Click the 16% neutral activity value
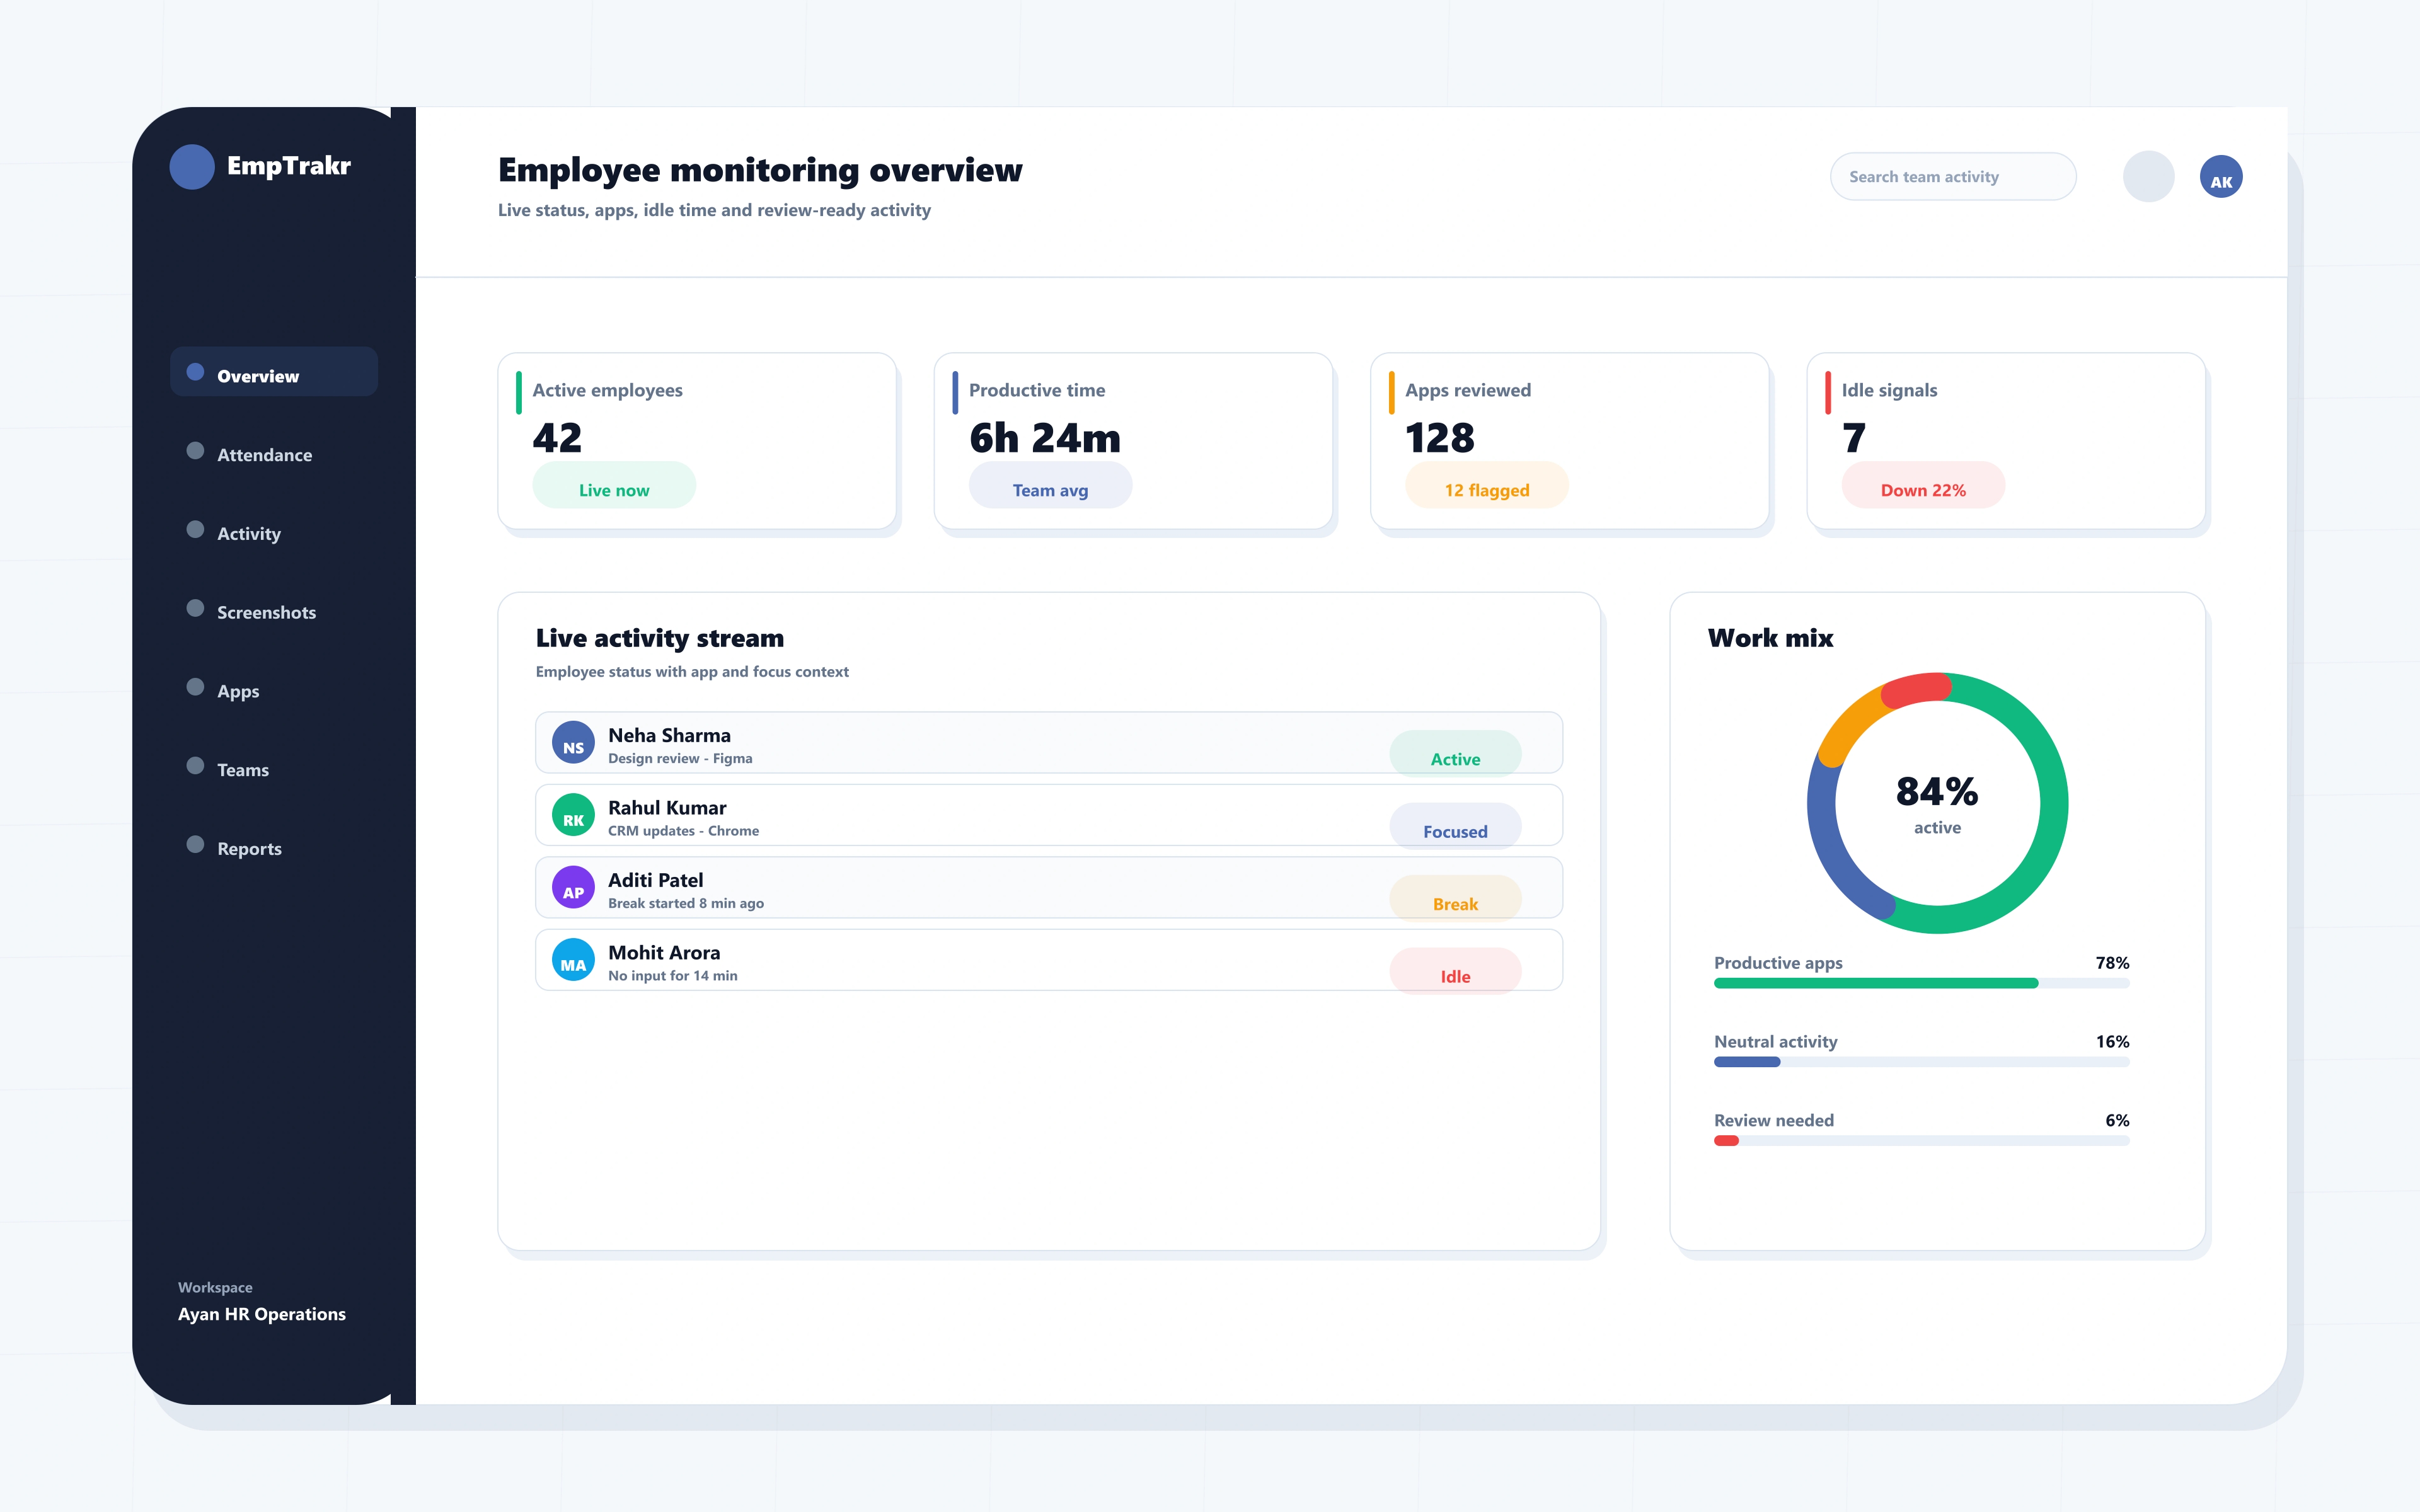Image resolution: width=2420 pixels, height=1512 pixels. point(2112,1042)
